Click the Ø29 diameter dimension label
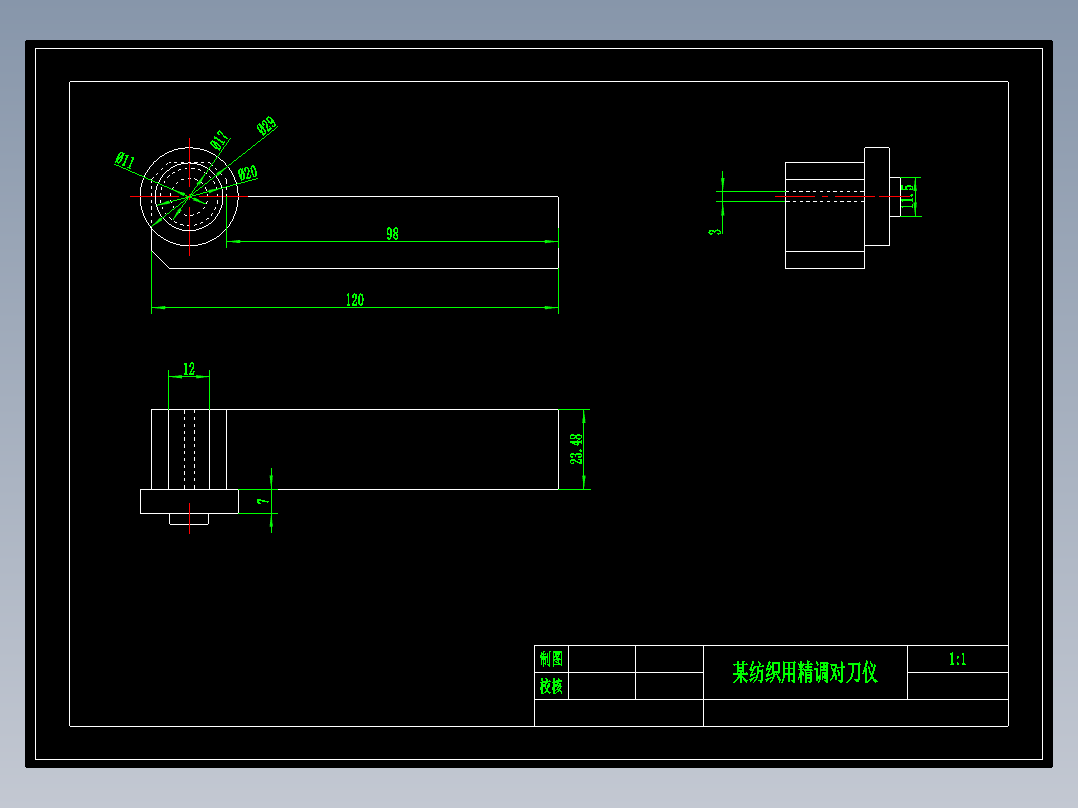The image size is (1078, 808). pos(267,126)
